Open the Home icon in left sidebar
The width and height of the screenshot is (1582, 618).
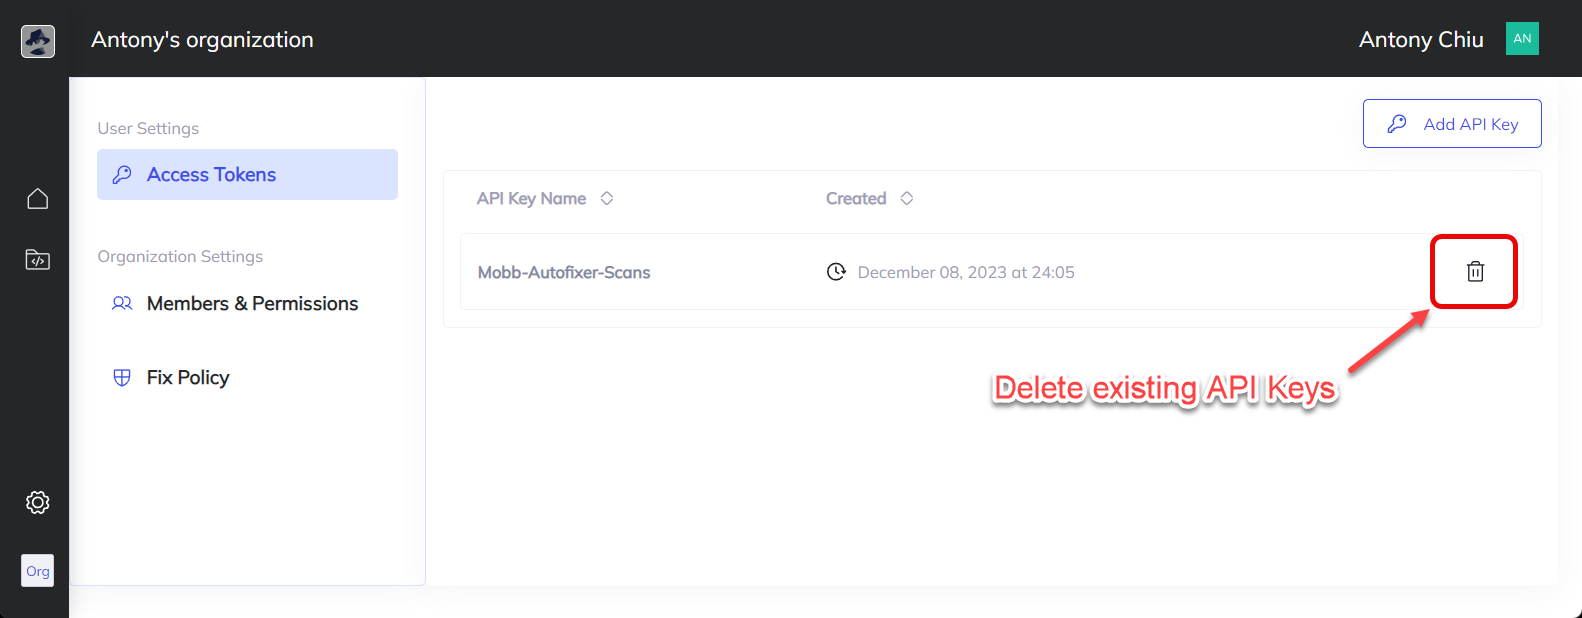coord(38,199)
